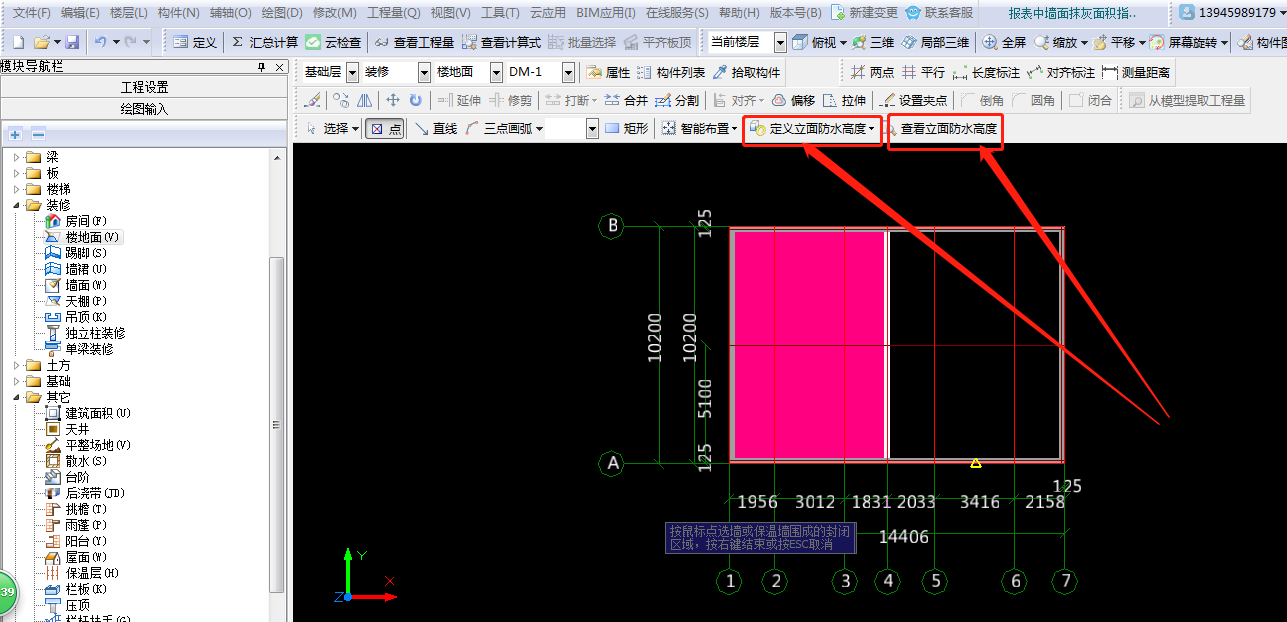Switch to 绘图输入 tab
Screen dimensions: 1287x622
click(144, 109)
